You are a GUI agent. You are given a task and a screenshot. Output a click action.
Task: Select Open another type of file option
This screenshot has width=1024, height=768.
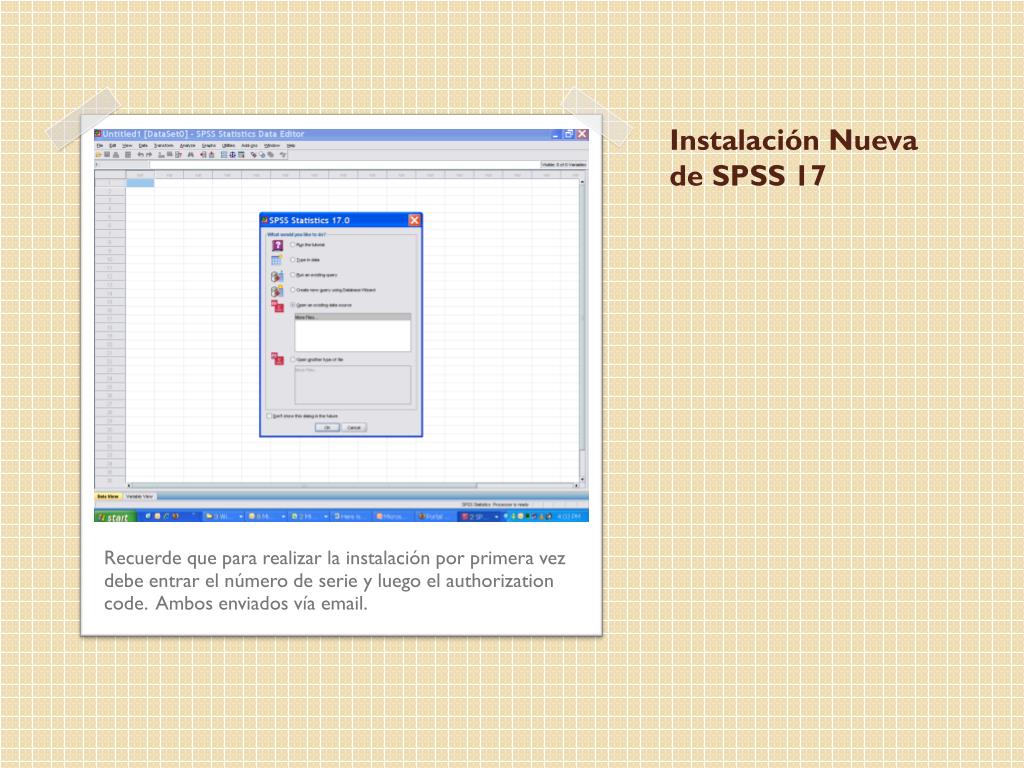click(293, 359)
